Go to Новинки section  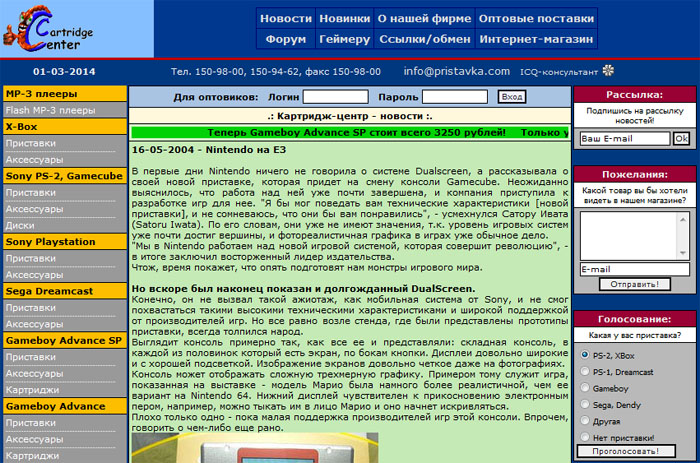(x=345, y=18)
